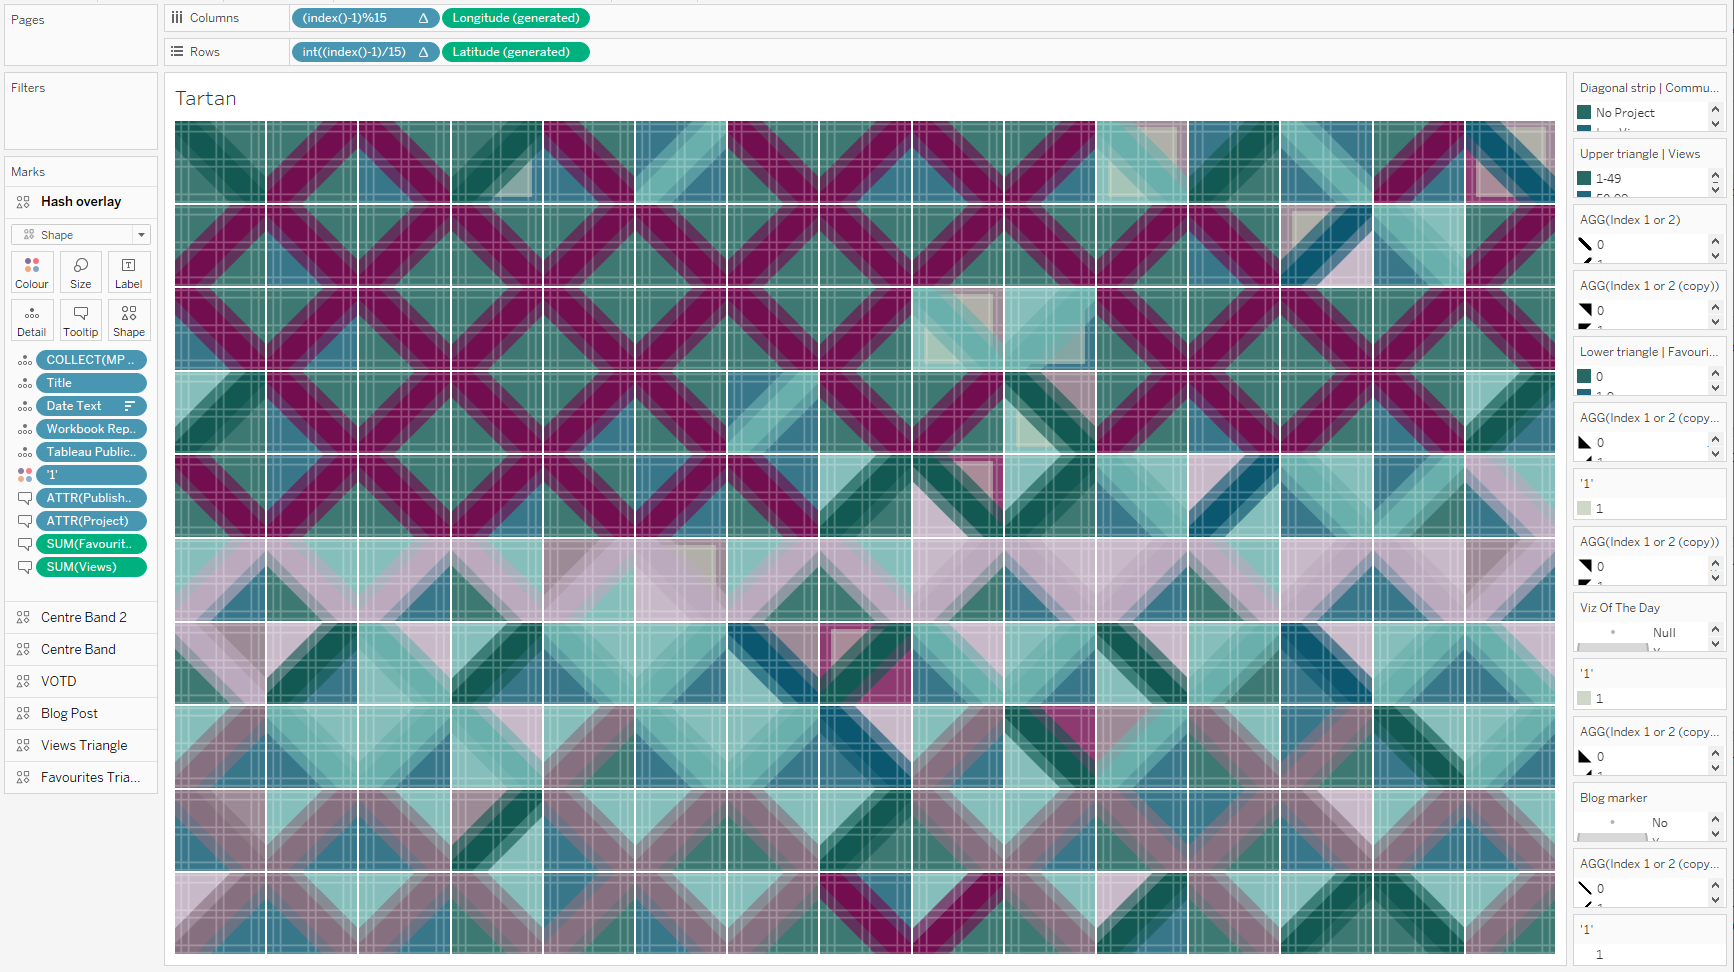The height and width of the screenshot is (972, 1734).
Task: Expand the Favourites Tria... marks layer
Action: pyautogui.click(x=81, y=778)
